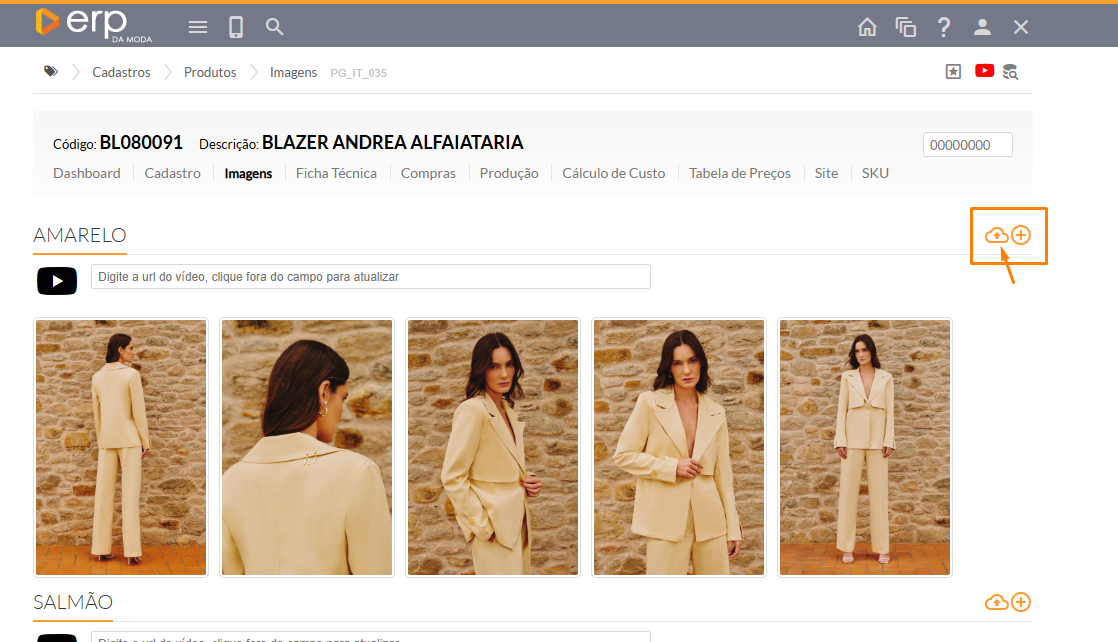Open the Tabela de Preços tab
The width and height of the screenshot is (1118, 642).
[739, 173]
